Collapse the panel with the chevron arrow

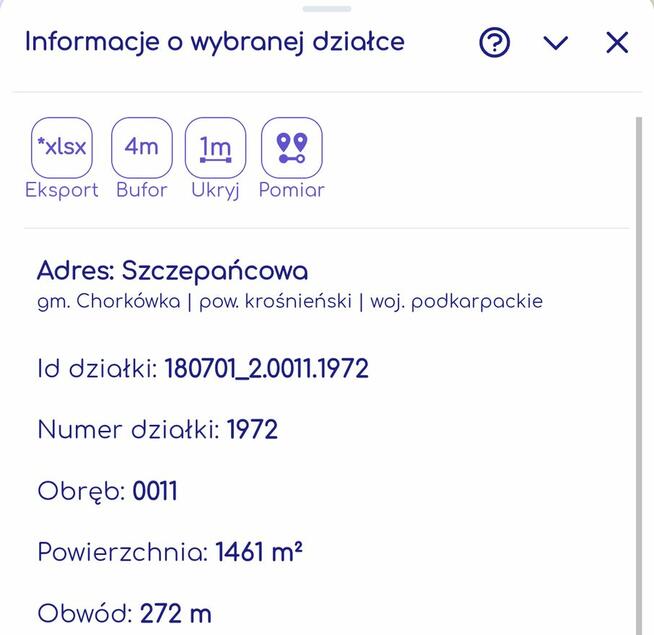coord(556,43)
